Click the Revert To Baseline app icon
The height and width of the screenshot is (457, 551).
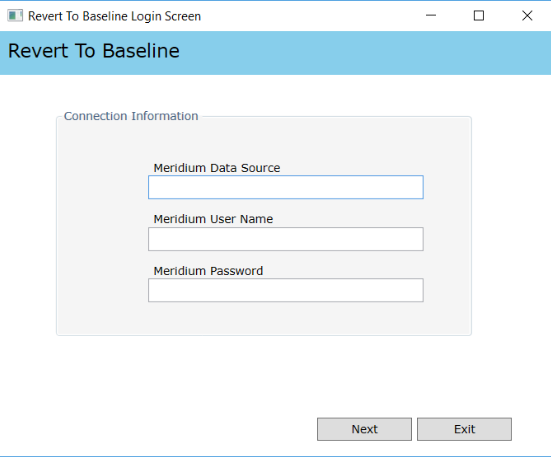point(15,16)
